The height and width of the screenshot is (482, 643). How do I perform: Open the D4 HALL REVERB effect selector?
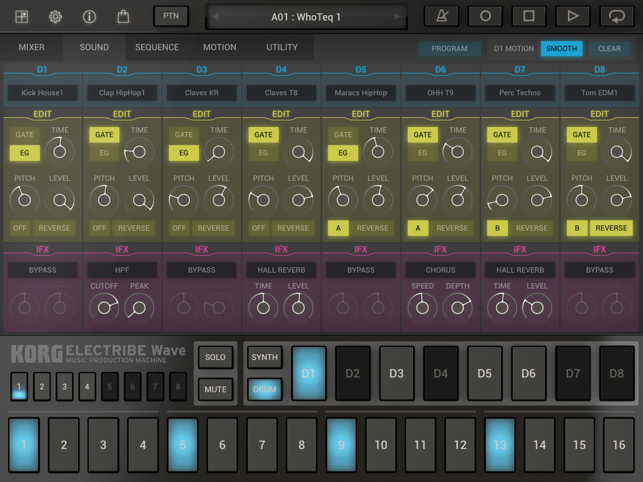[281, 270]
